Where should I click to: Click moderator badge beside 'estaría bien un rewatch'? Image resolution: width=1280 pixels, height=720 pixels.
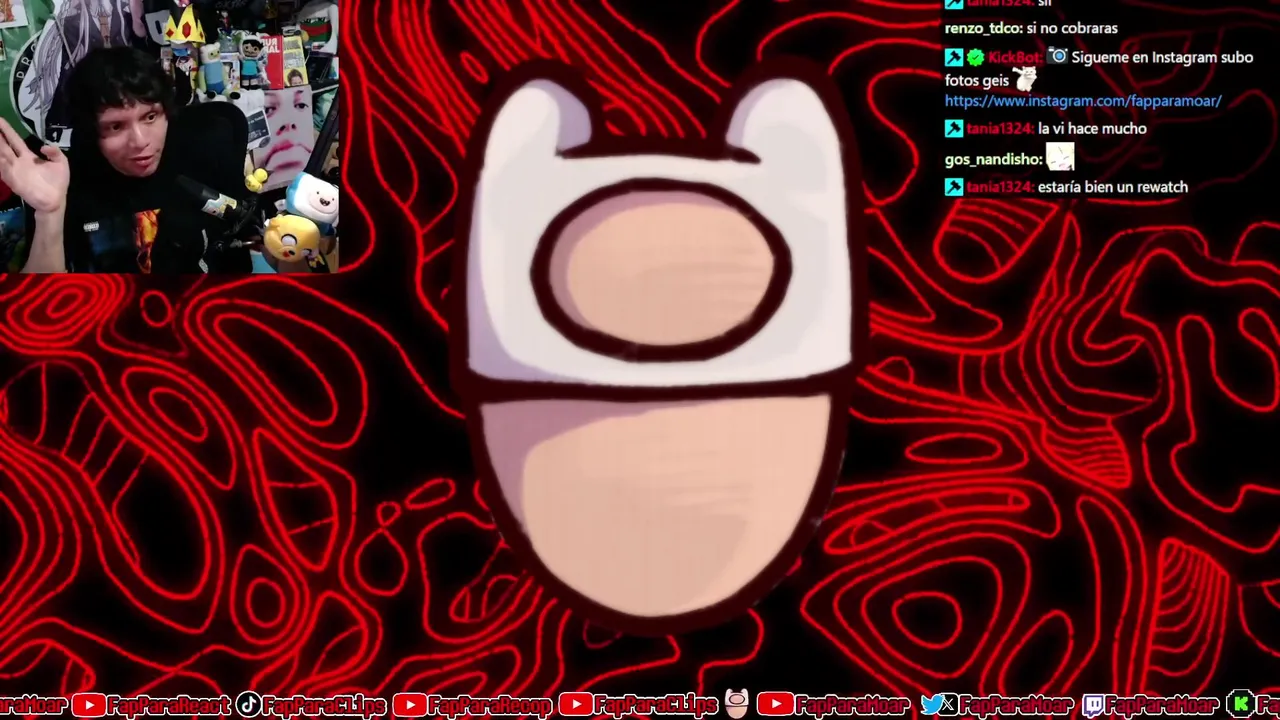click(x=954, y=187)
